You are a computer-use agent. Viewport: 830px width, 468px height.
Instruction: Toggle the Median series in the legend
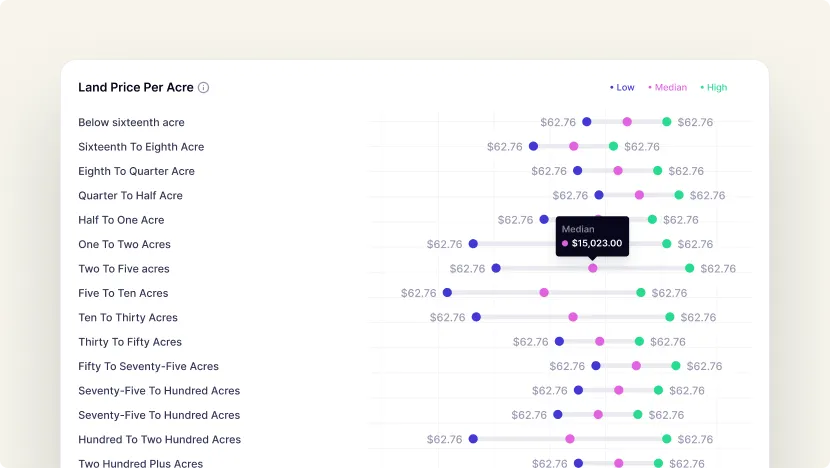coord(667,88)
